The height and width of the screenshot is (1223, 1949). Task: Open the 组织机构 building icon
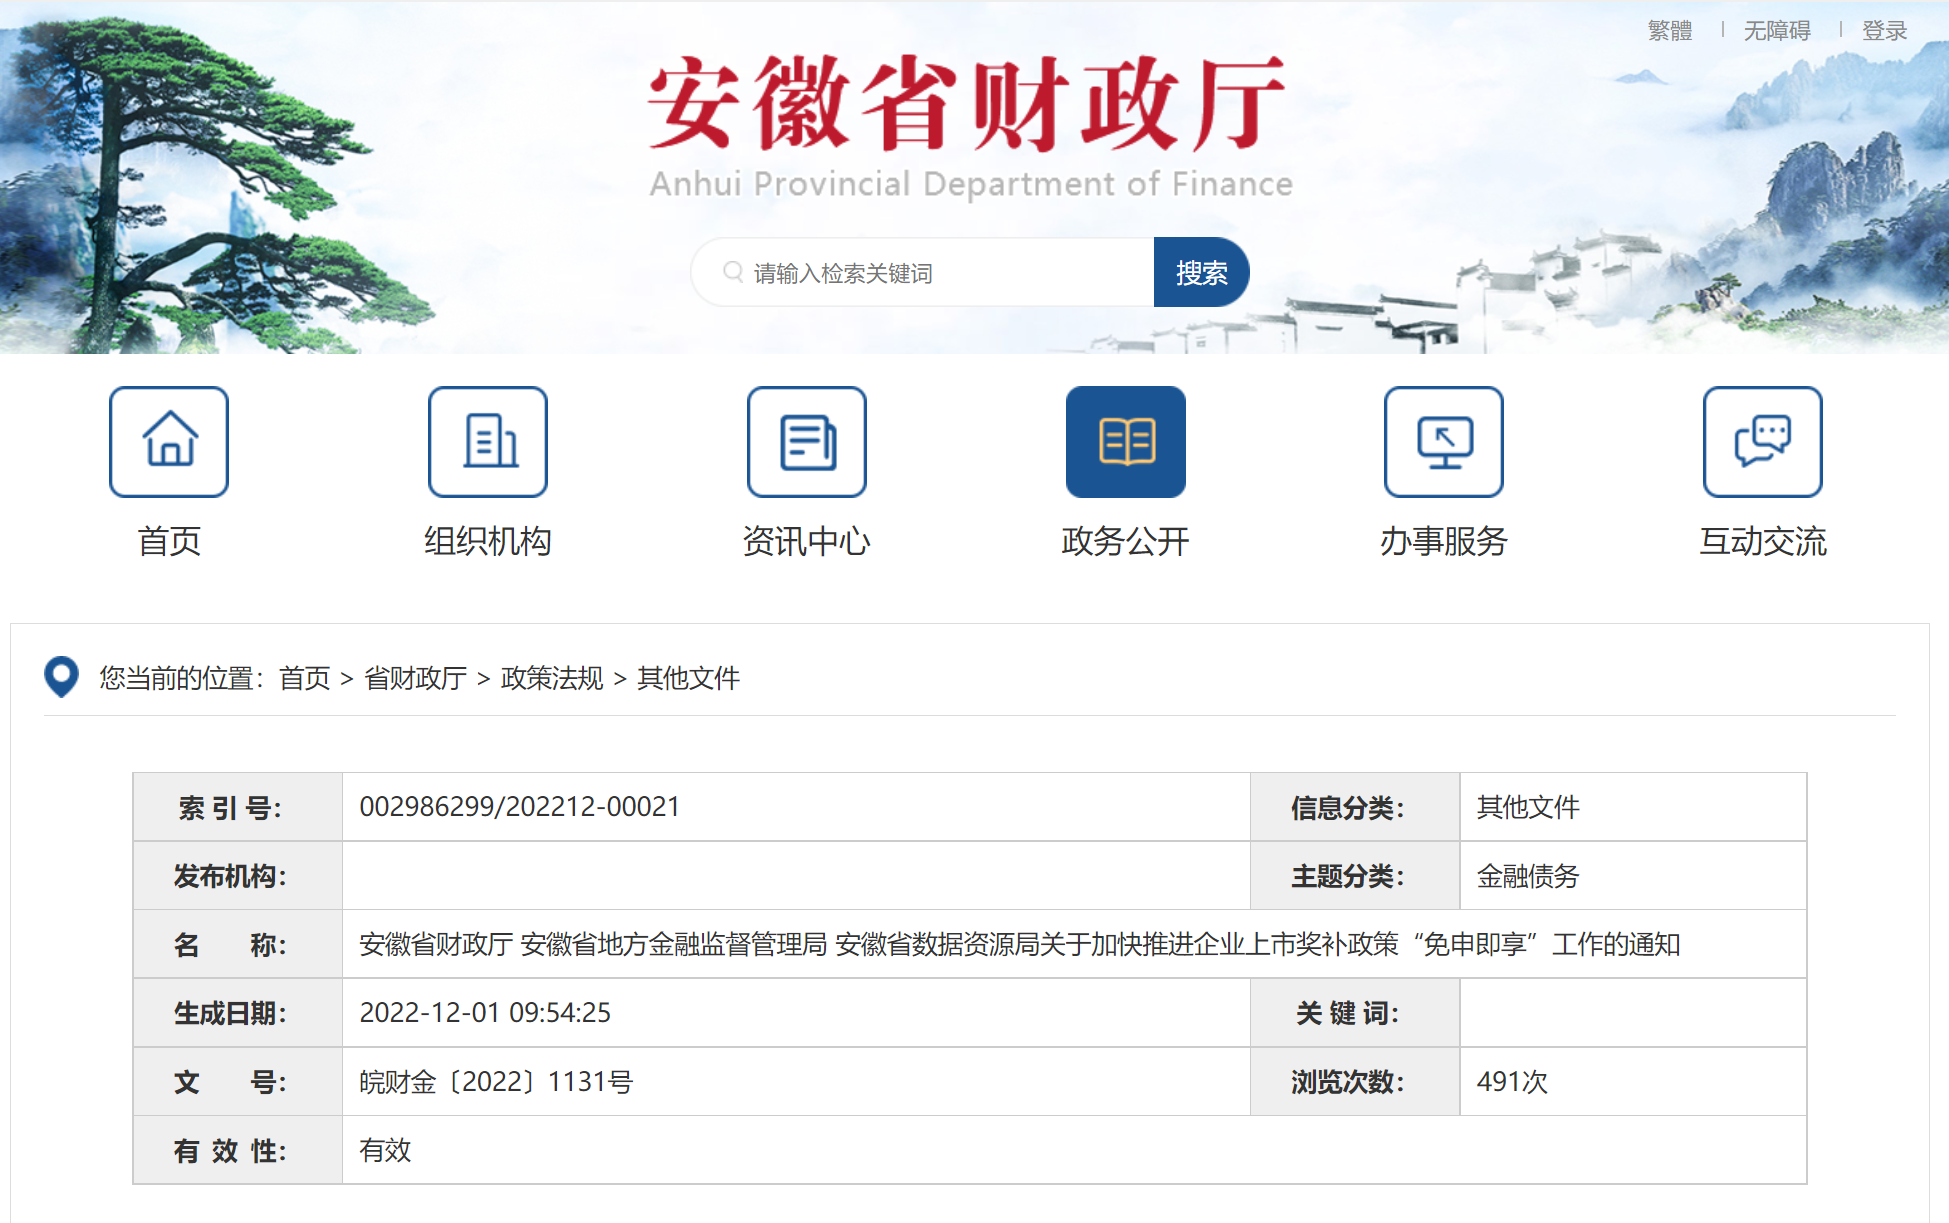pos(488,441)
